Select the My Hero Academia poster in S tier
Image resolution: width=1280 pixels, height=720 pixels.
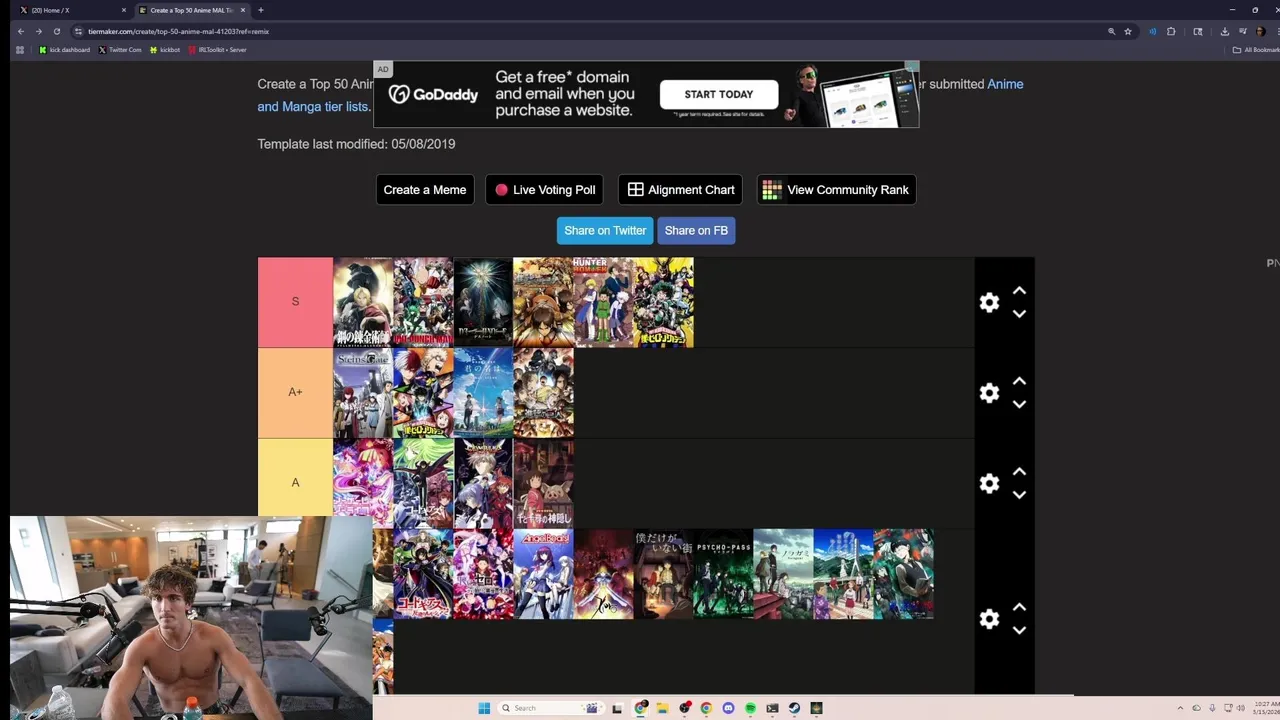(x=663, y=302)
